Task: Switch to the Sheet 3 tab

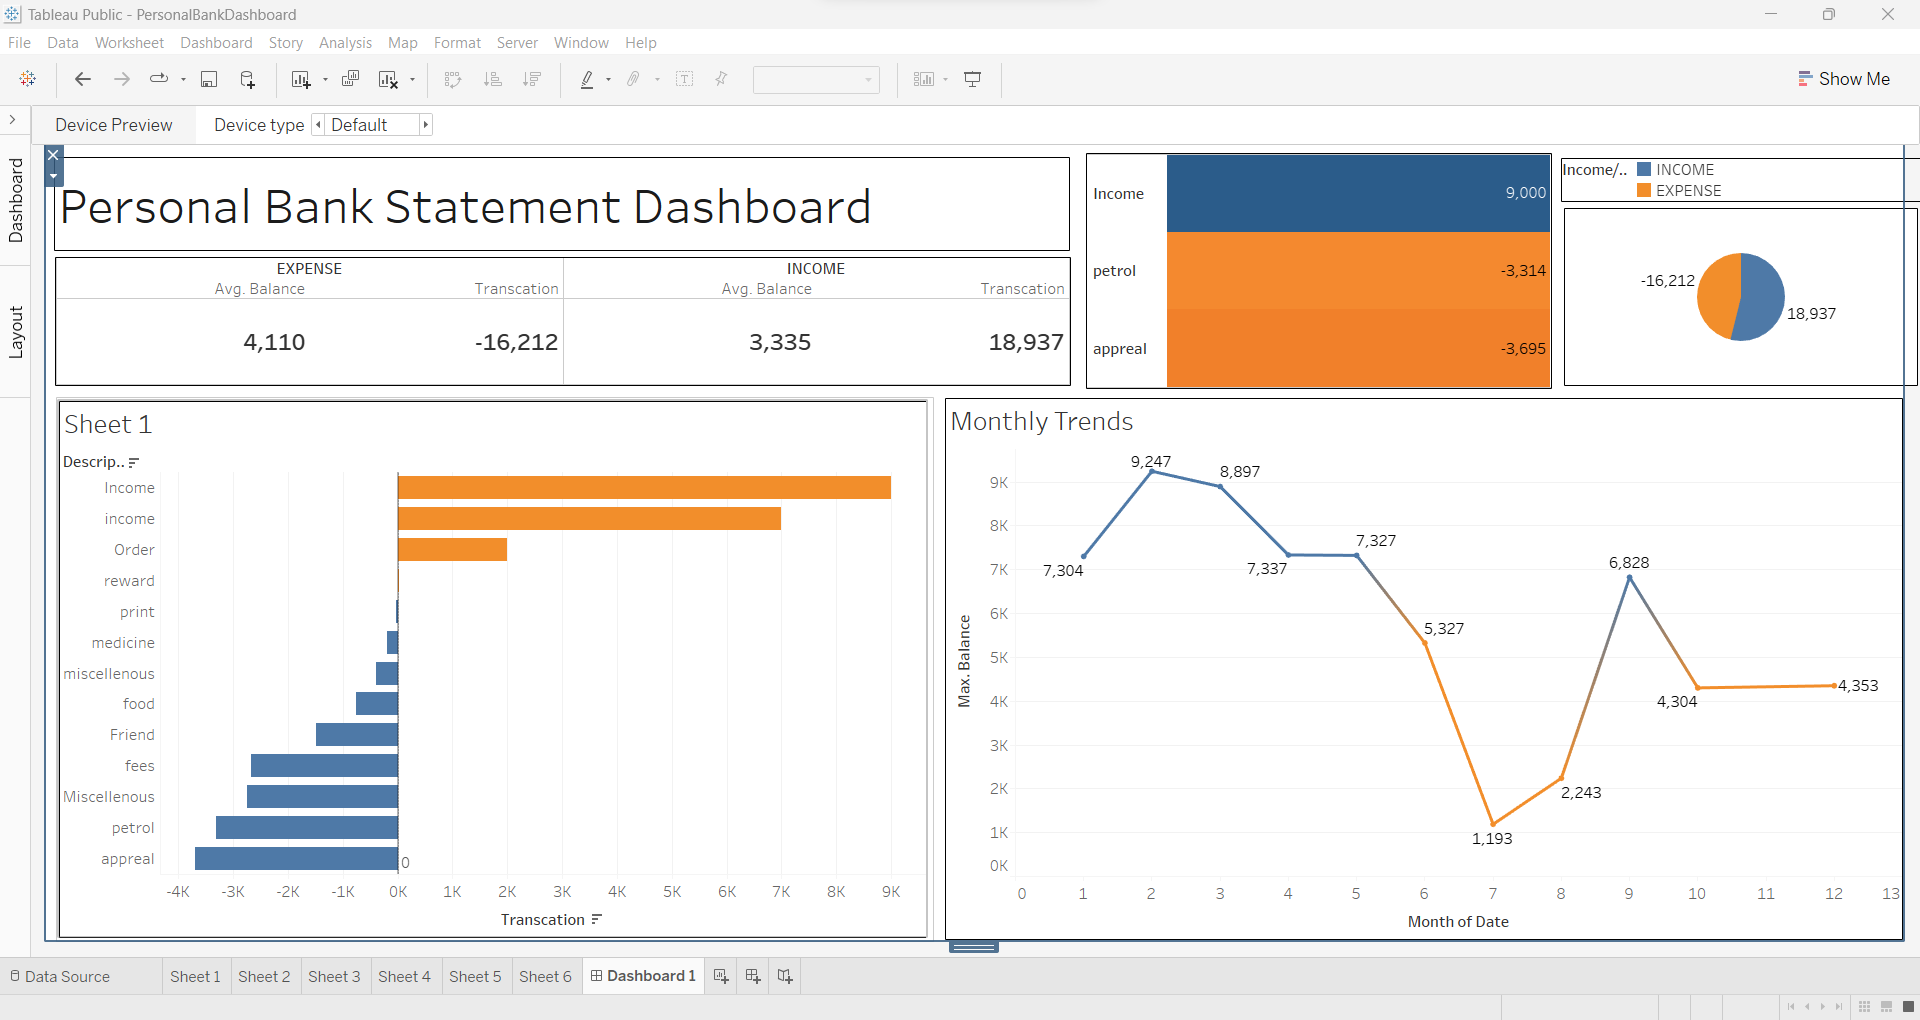Action: click(x=334, y=976)
